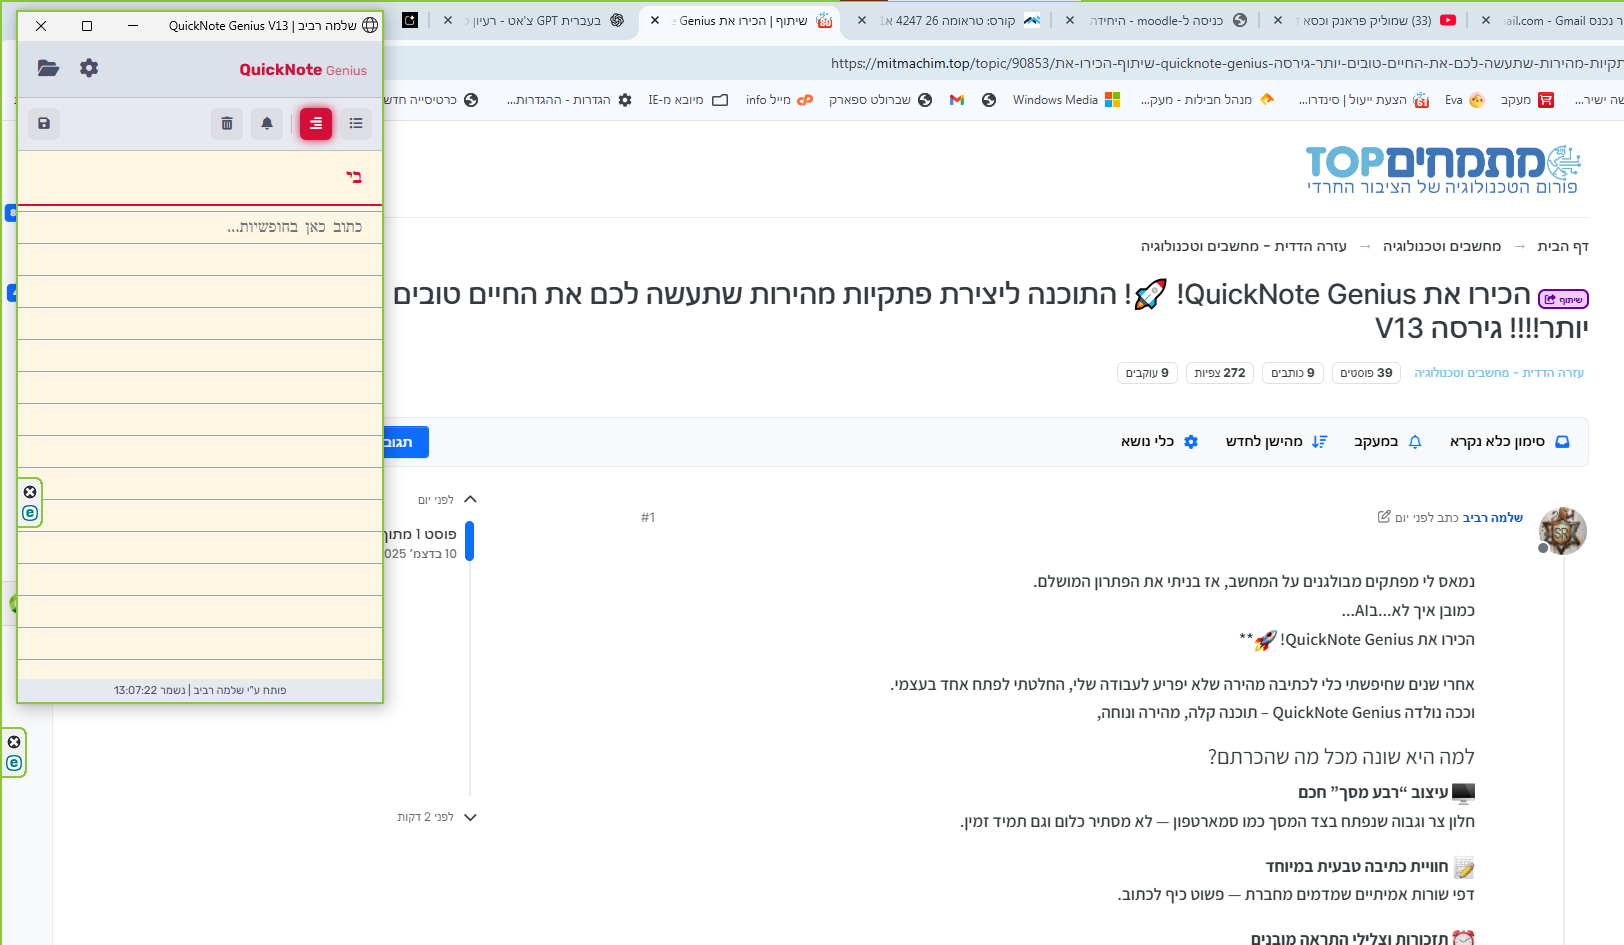
Task: Toggle list mode in QuickNote toolbar
Action: coord(356,123)
